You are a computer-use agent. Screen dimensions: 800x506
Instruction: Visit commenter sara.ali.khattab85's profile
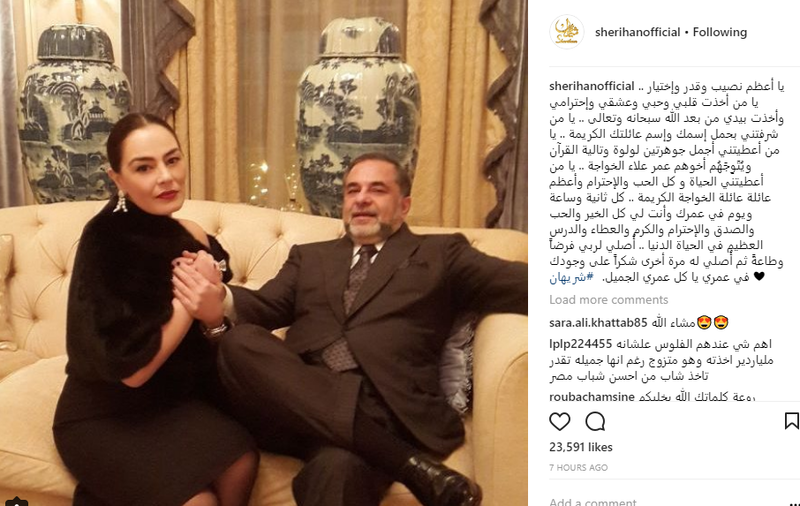click(598, 323)
